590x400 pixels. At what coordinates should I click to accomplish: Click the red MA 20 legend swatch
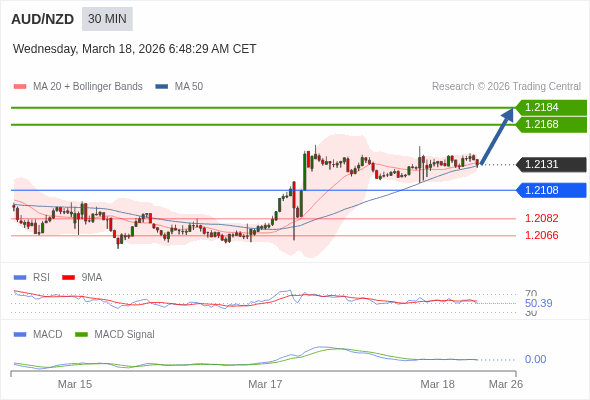click(20, 87)
